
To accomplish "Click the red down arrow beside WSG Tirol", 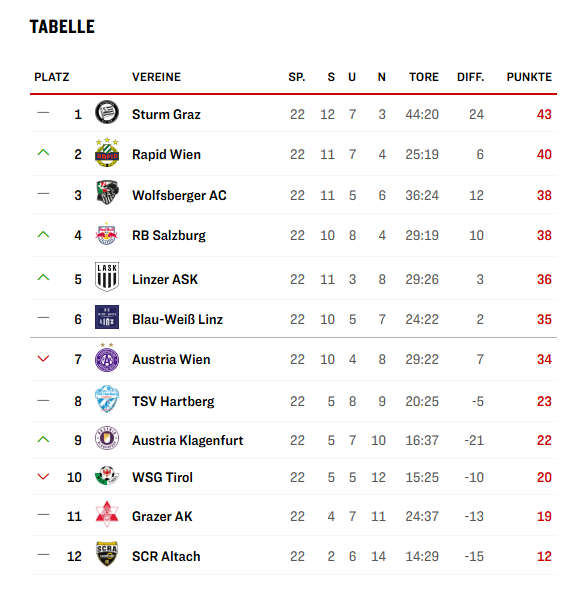I will click(x=43, y=476).
